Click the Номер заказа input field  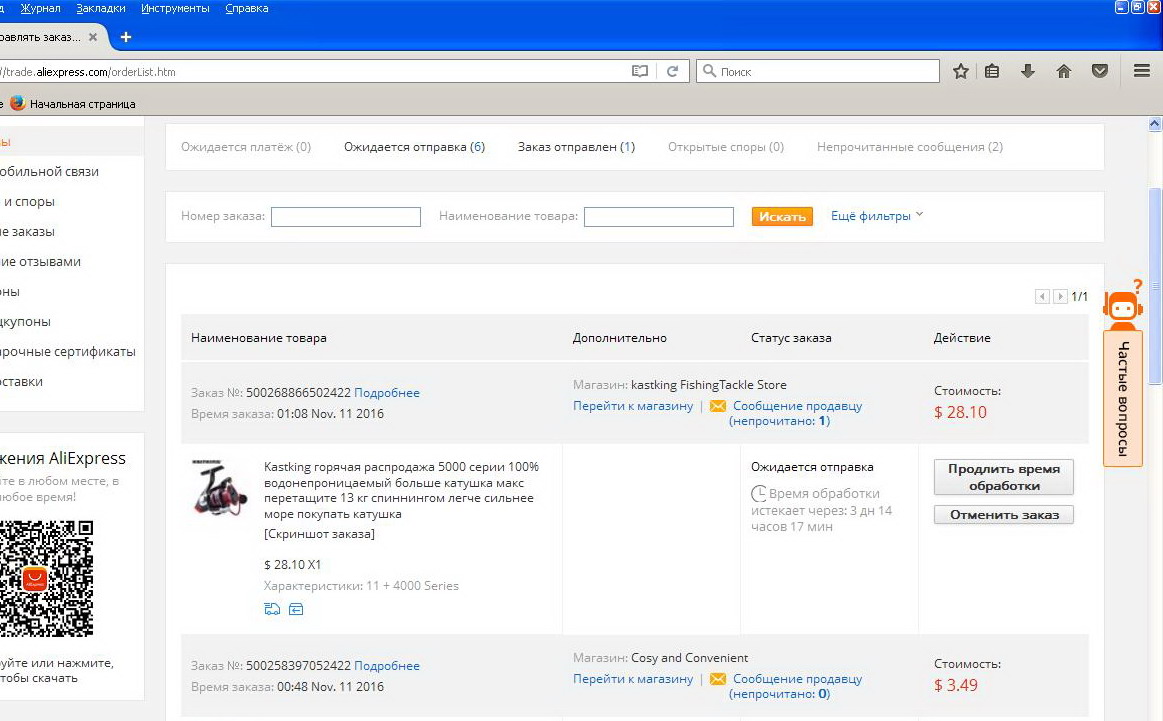(346, 217)
